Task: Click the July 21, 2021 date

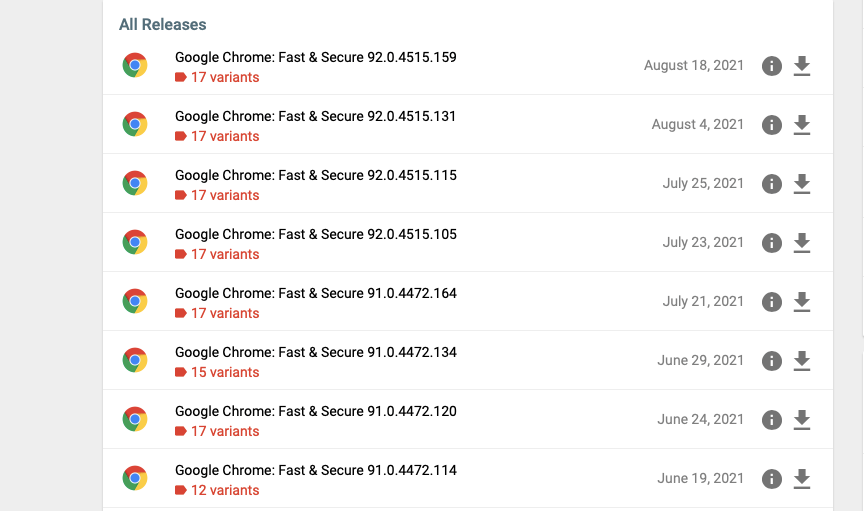Action: point(703,302)
